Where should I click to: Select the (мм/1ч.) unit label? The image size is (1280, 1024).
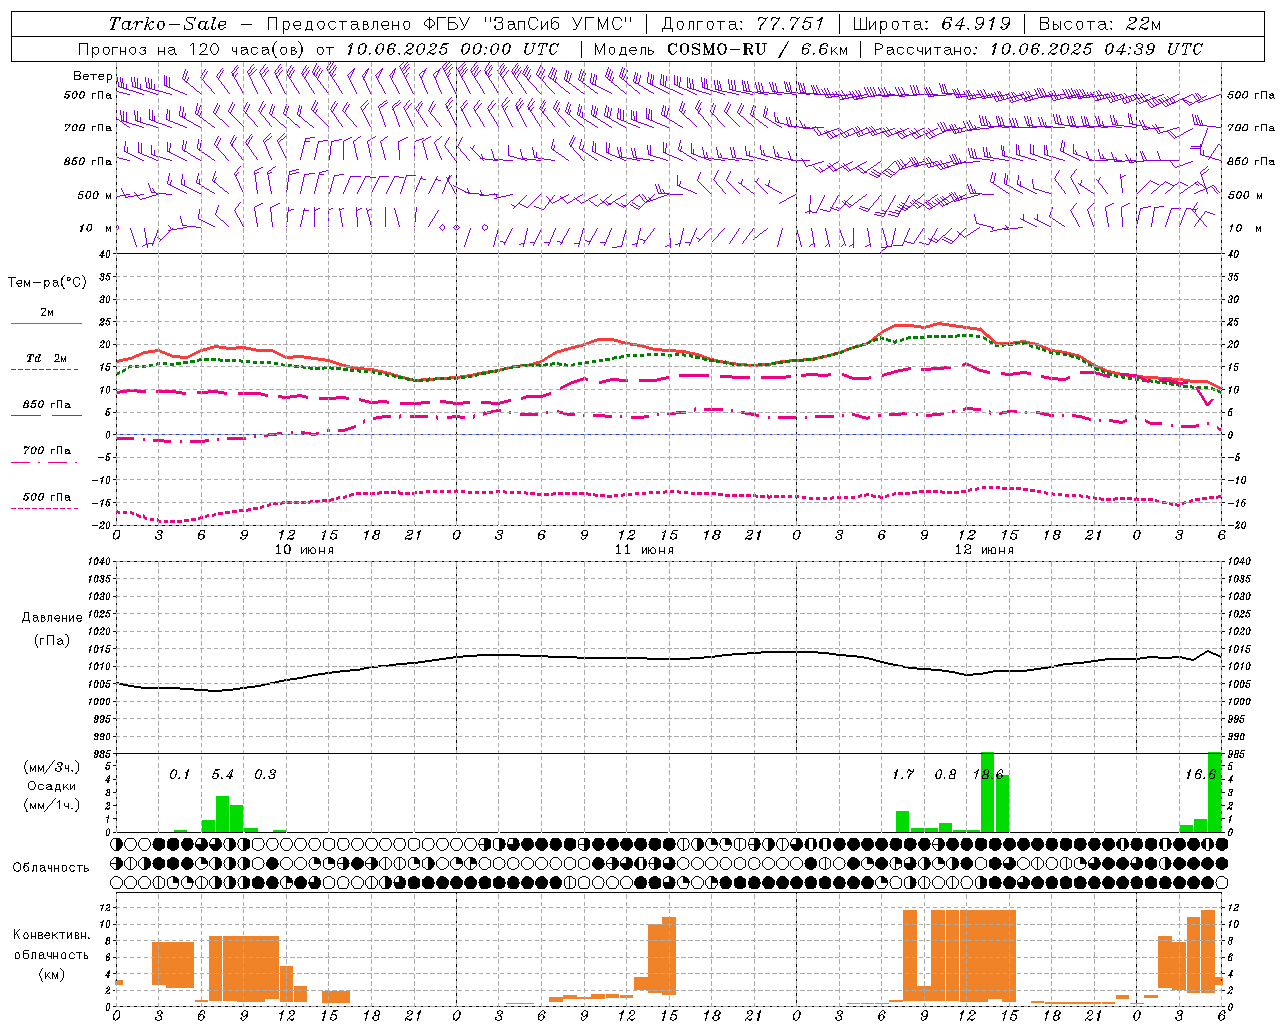[x=52, y=805]
